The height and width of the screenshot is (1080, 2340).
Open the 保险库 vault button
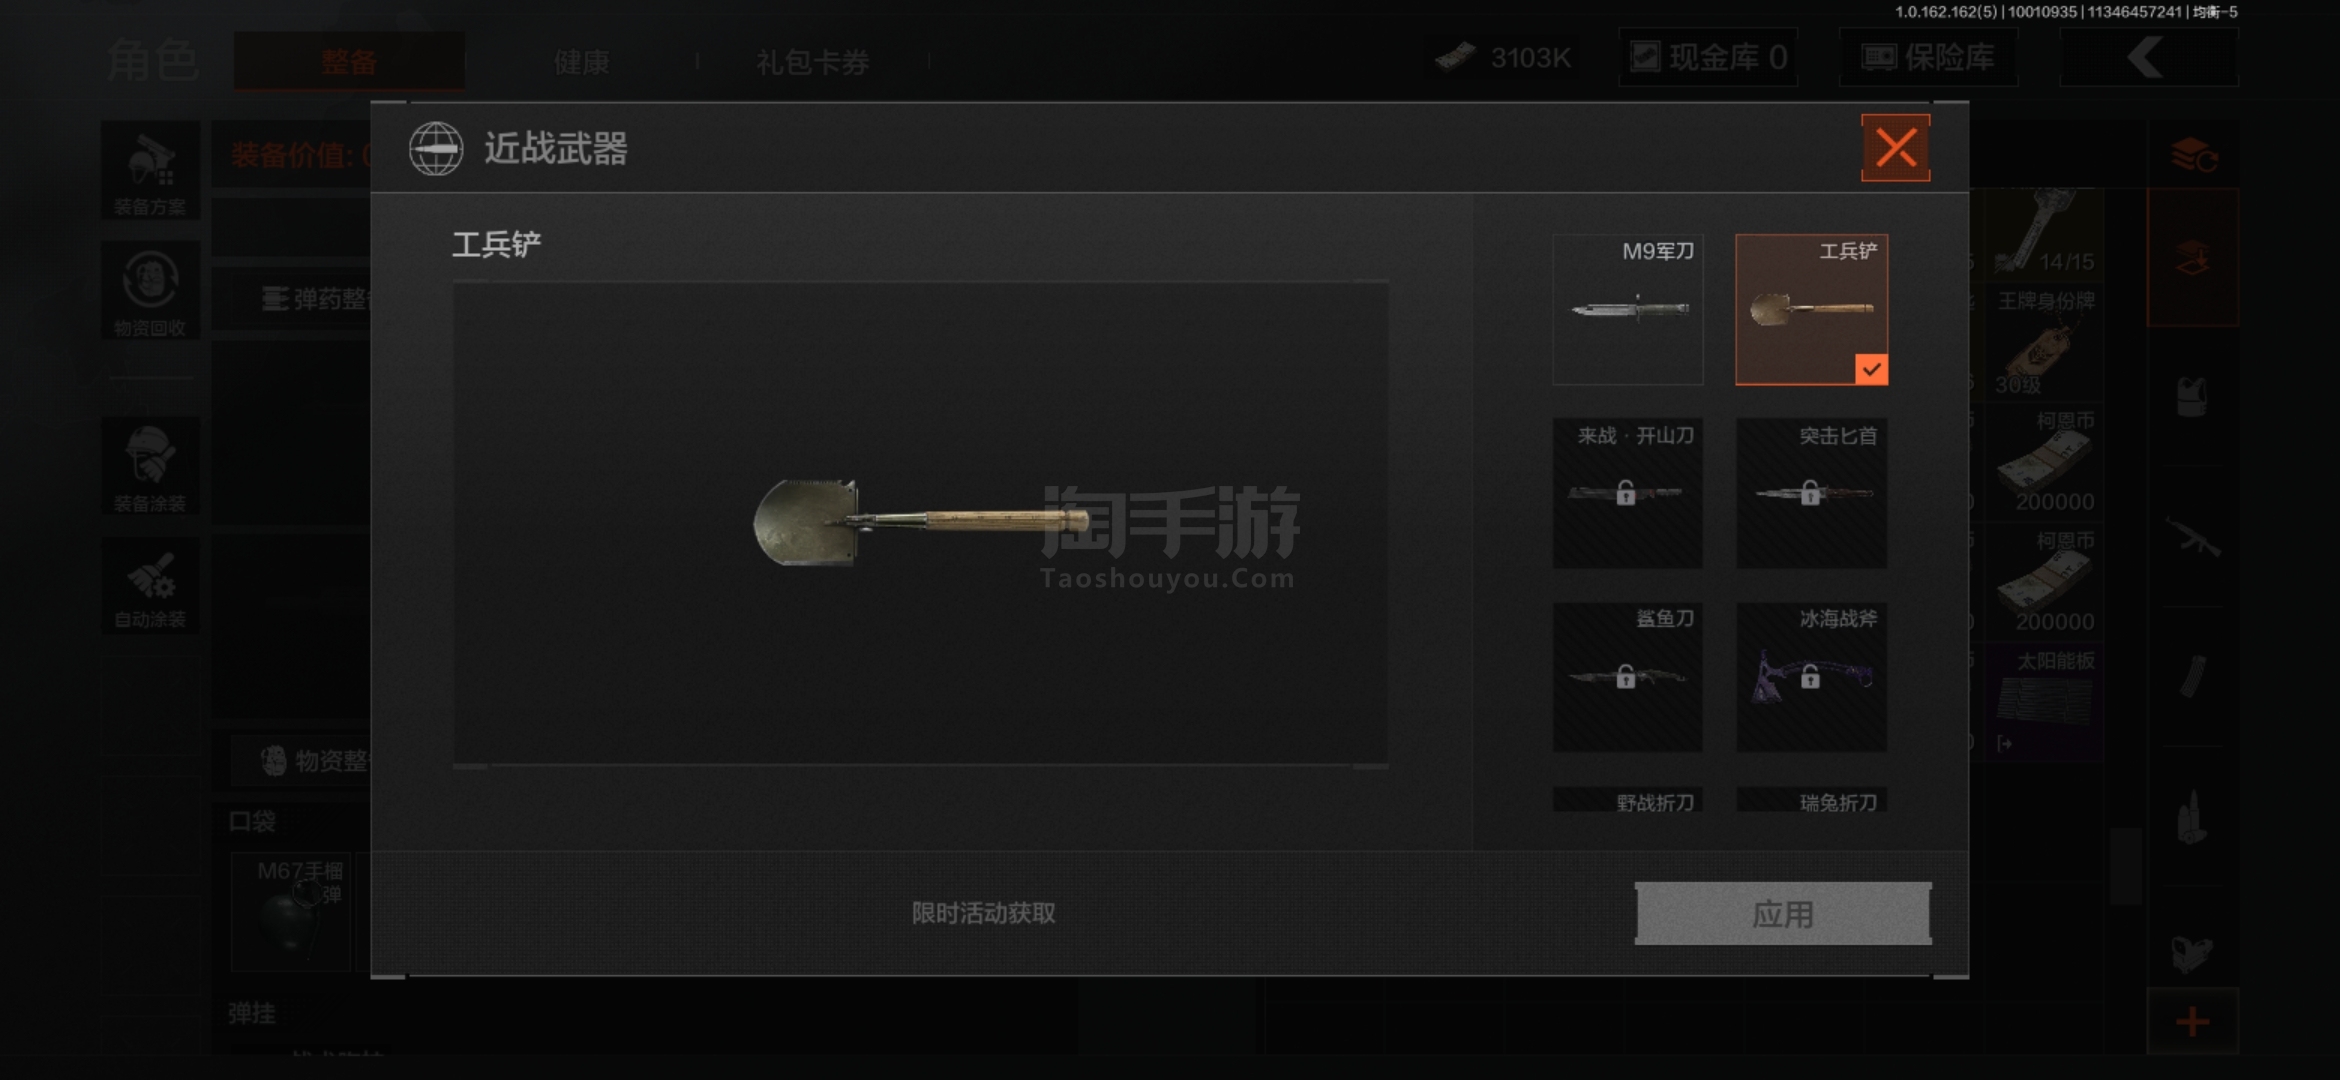coord(1928,57)
